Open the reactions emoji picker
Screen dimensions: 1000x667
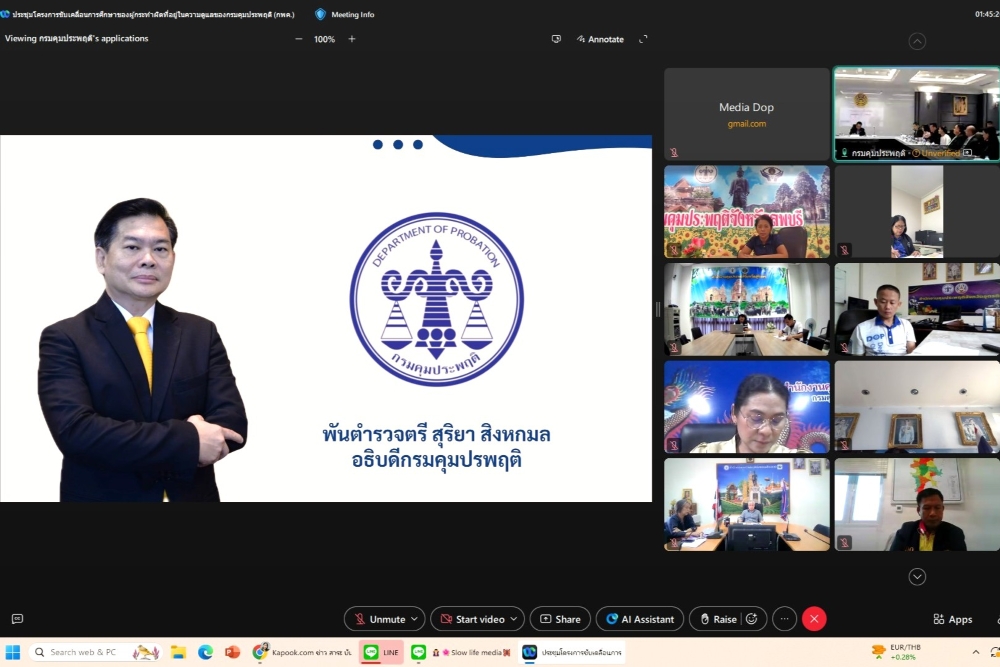click(752, 619)
